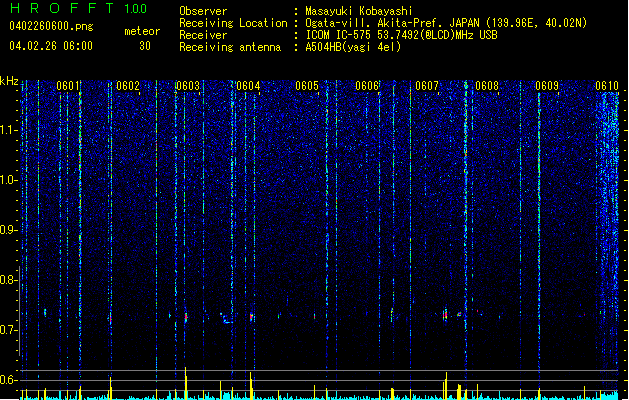Click the 1.0 kHz axis tick label

[x=9, y=181]
